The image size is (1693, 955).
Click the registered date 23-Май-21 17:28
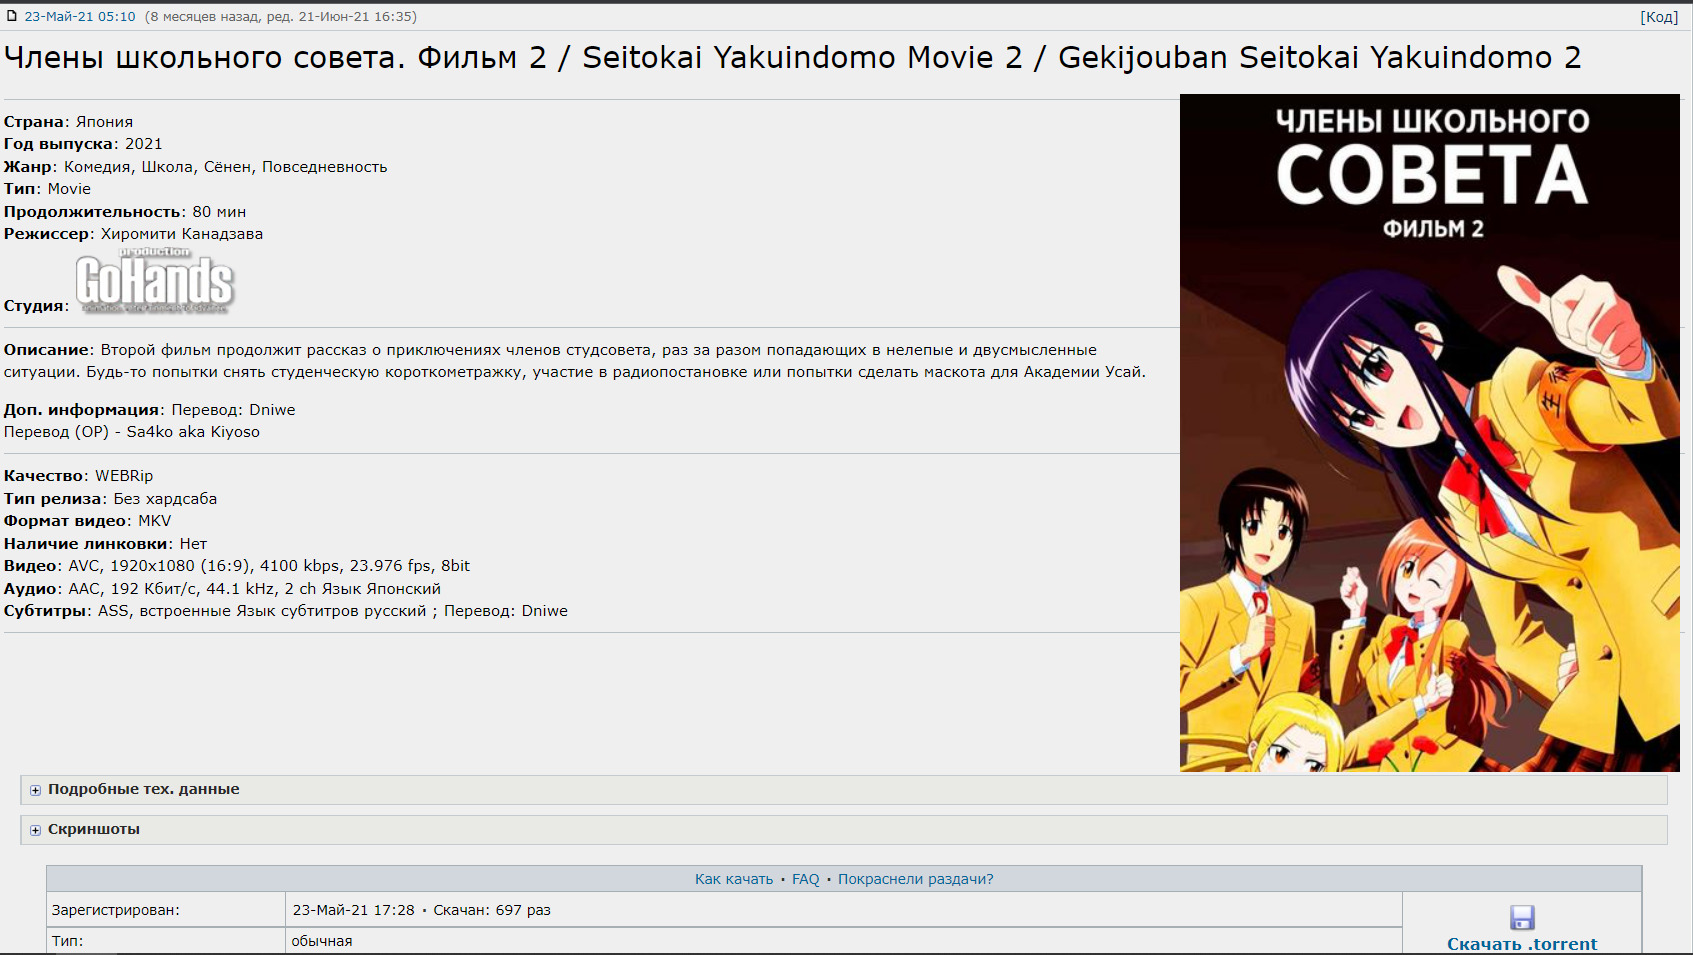pyautogui.click(x=353, y=910)
